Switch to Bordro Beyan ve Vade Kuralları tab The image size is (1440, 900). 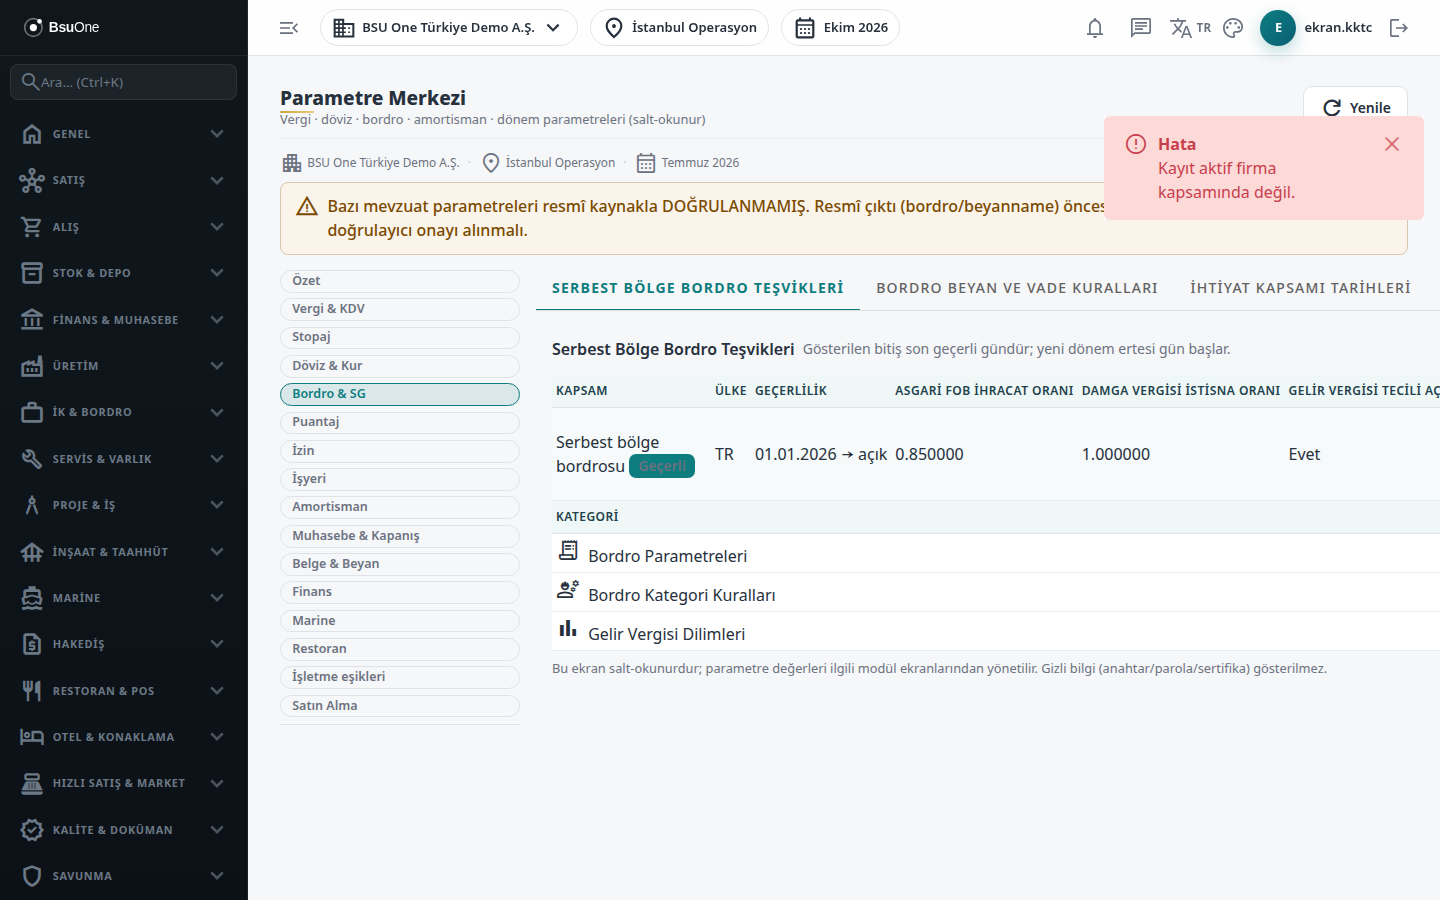[1017, 288]
